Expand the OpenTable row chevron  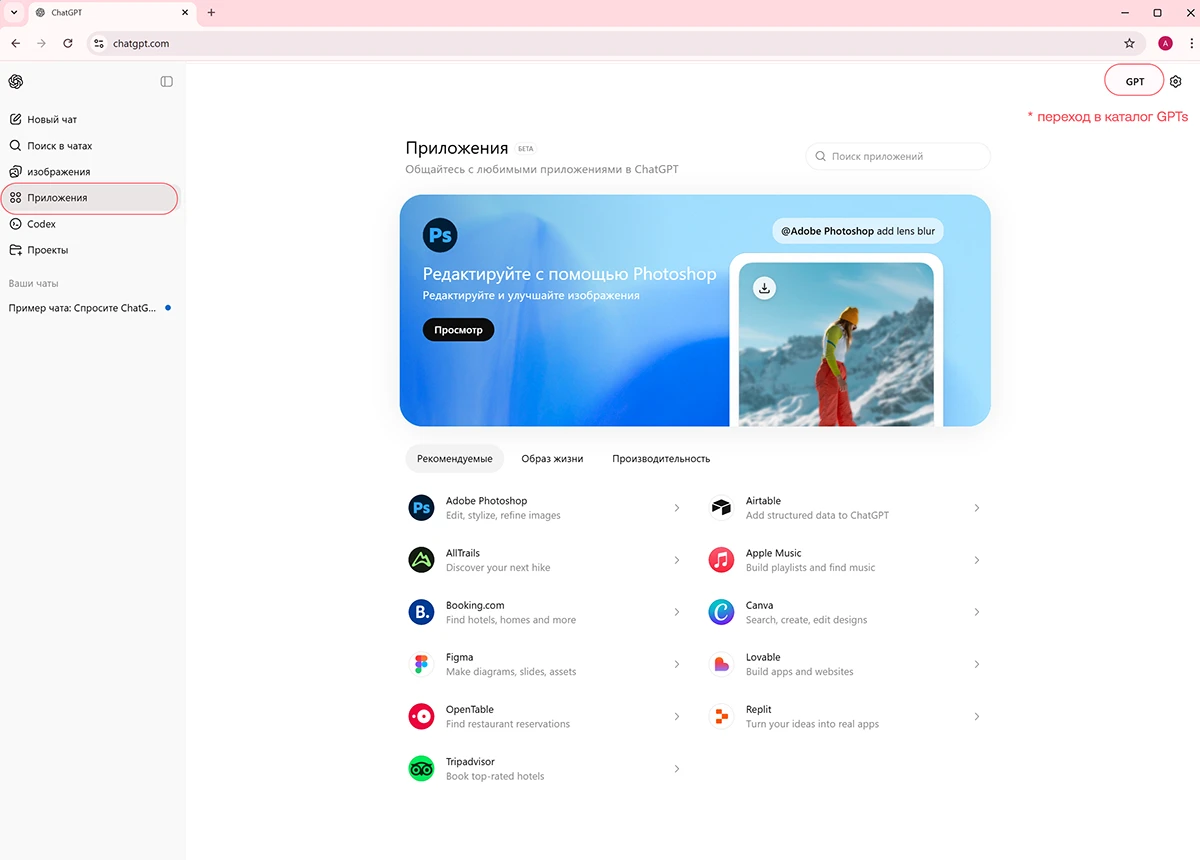pos(677,716)
